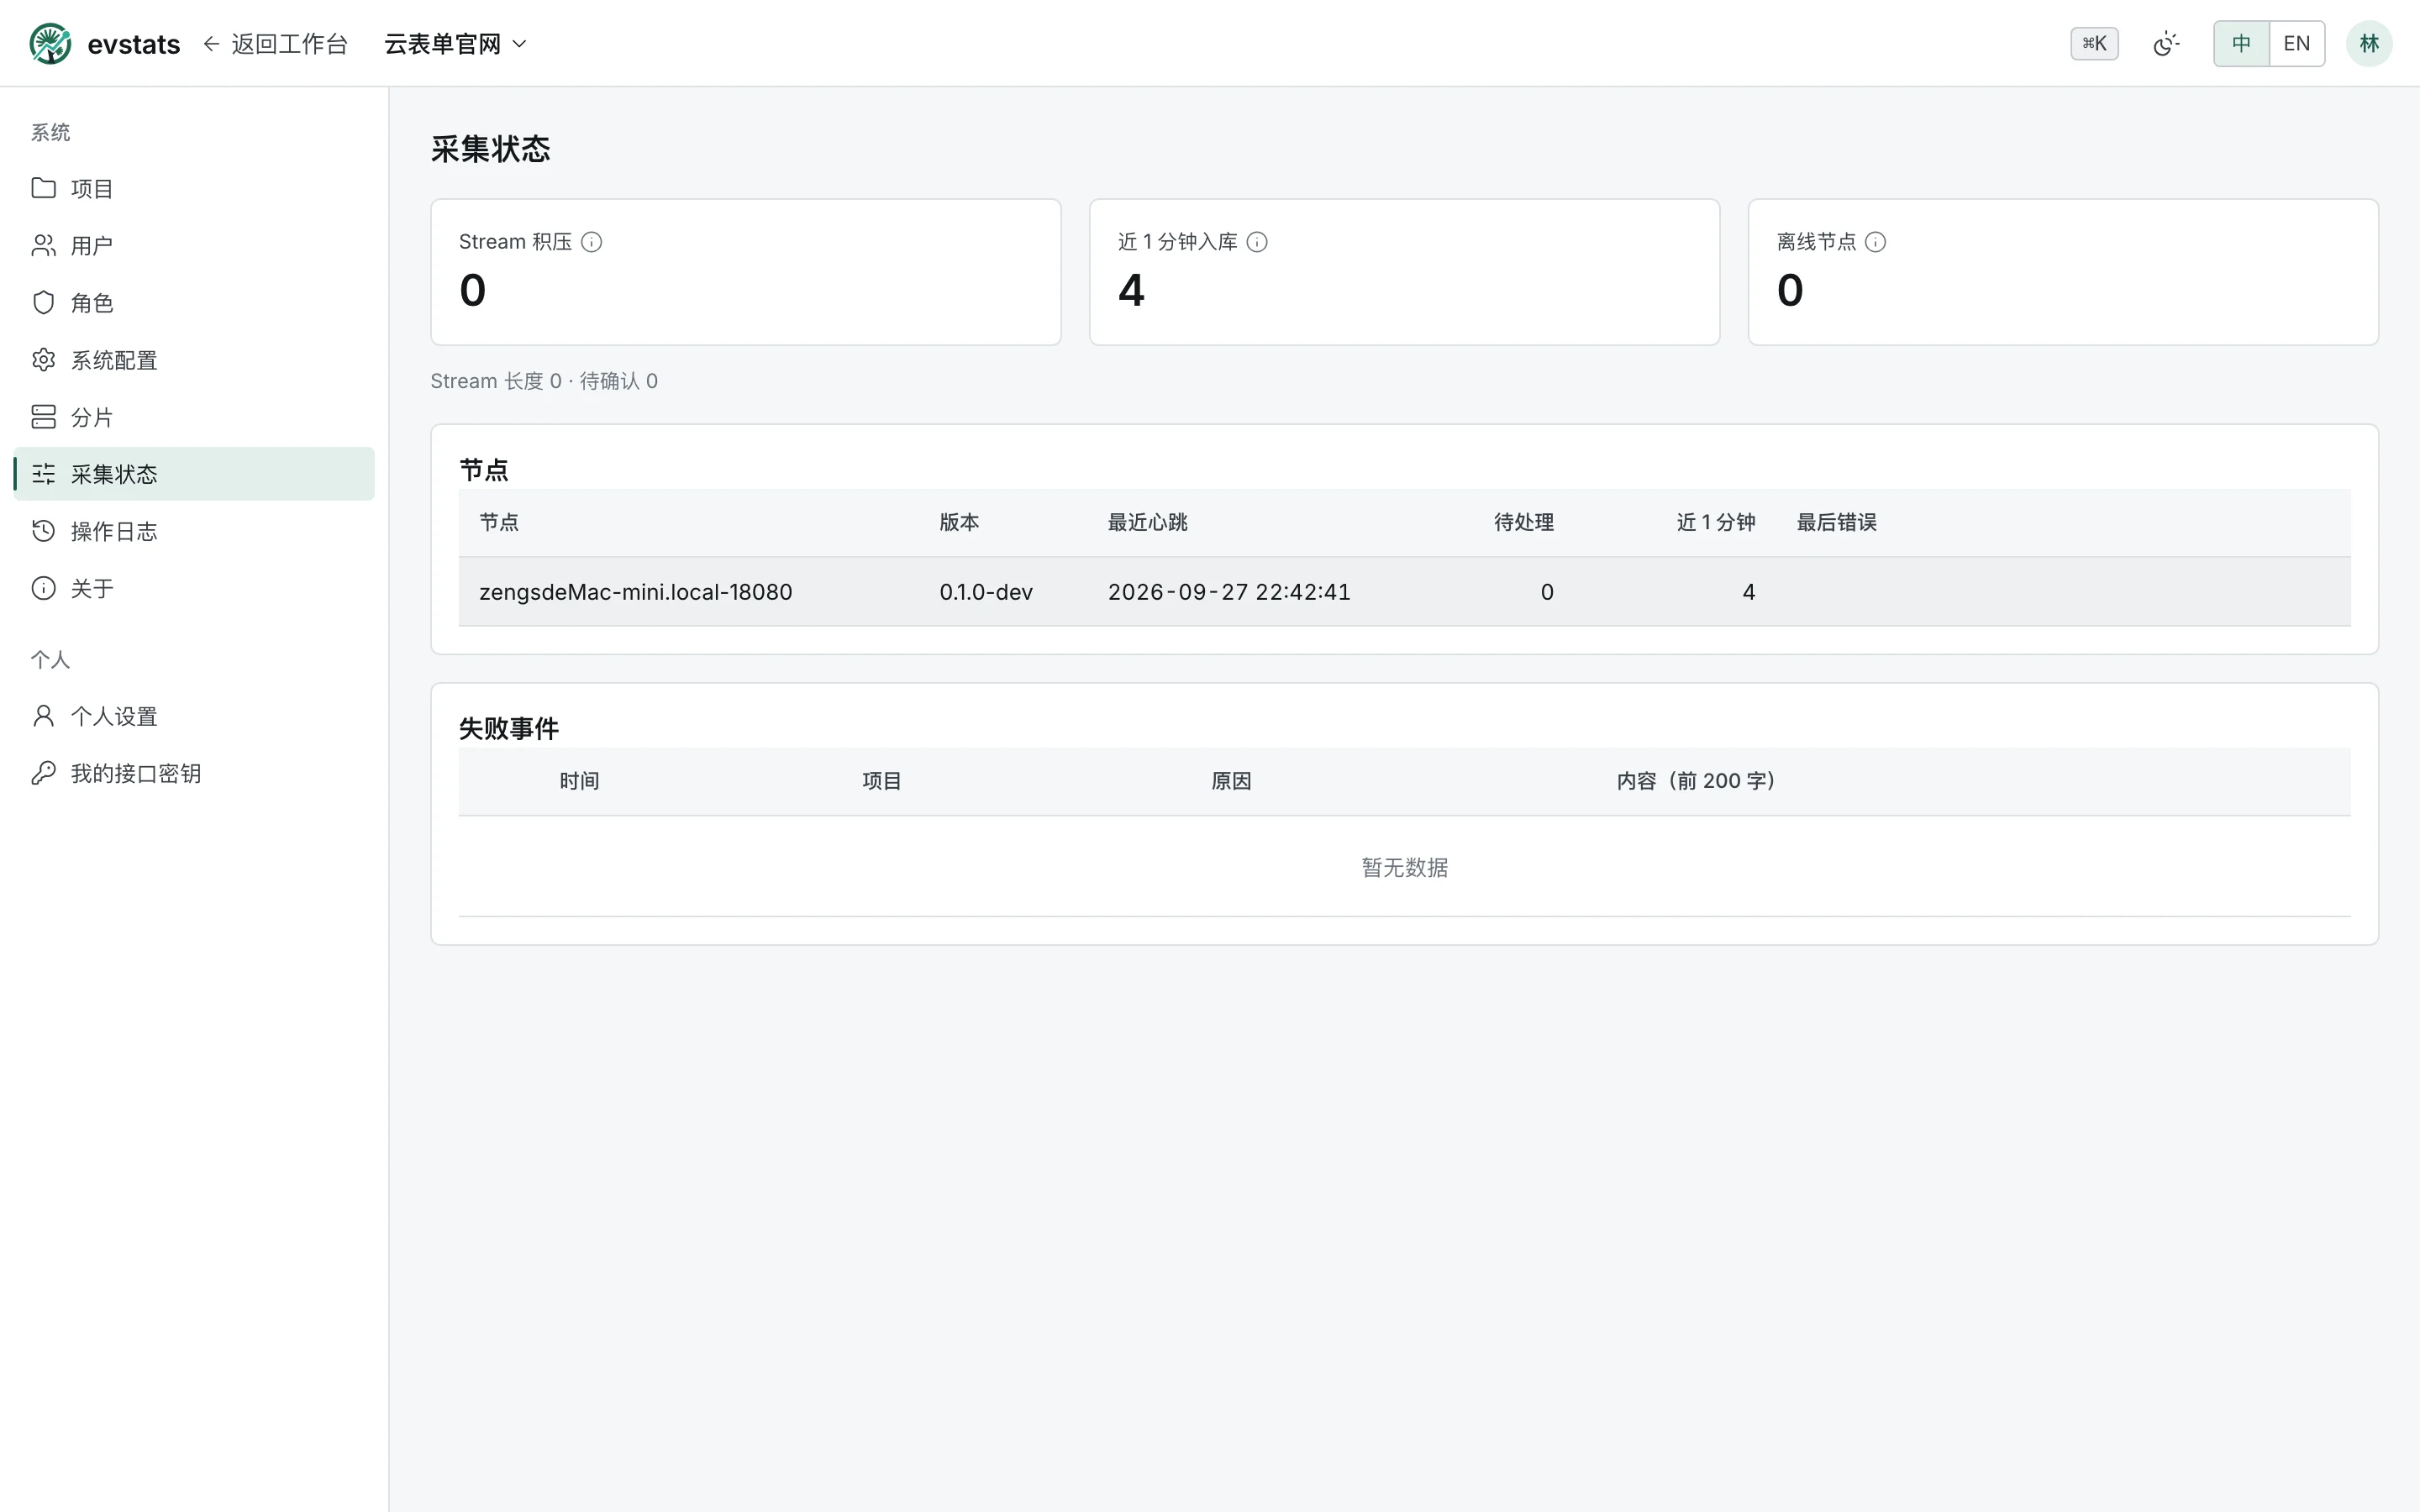Click the 我的接口密钥 link
This screenshot has width=2420, height=1512.
tap(194, 772)
